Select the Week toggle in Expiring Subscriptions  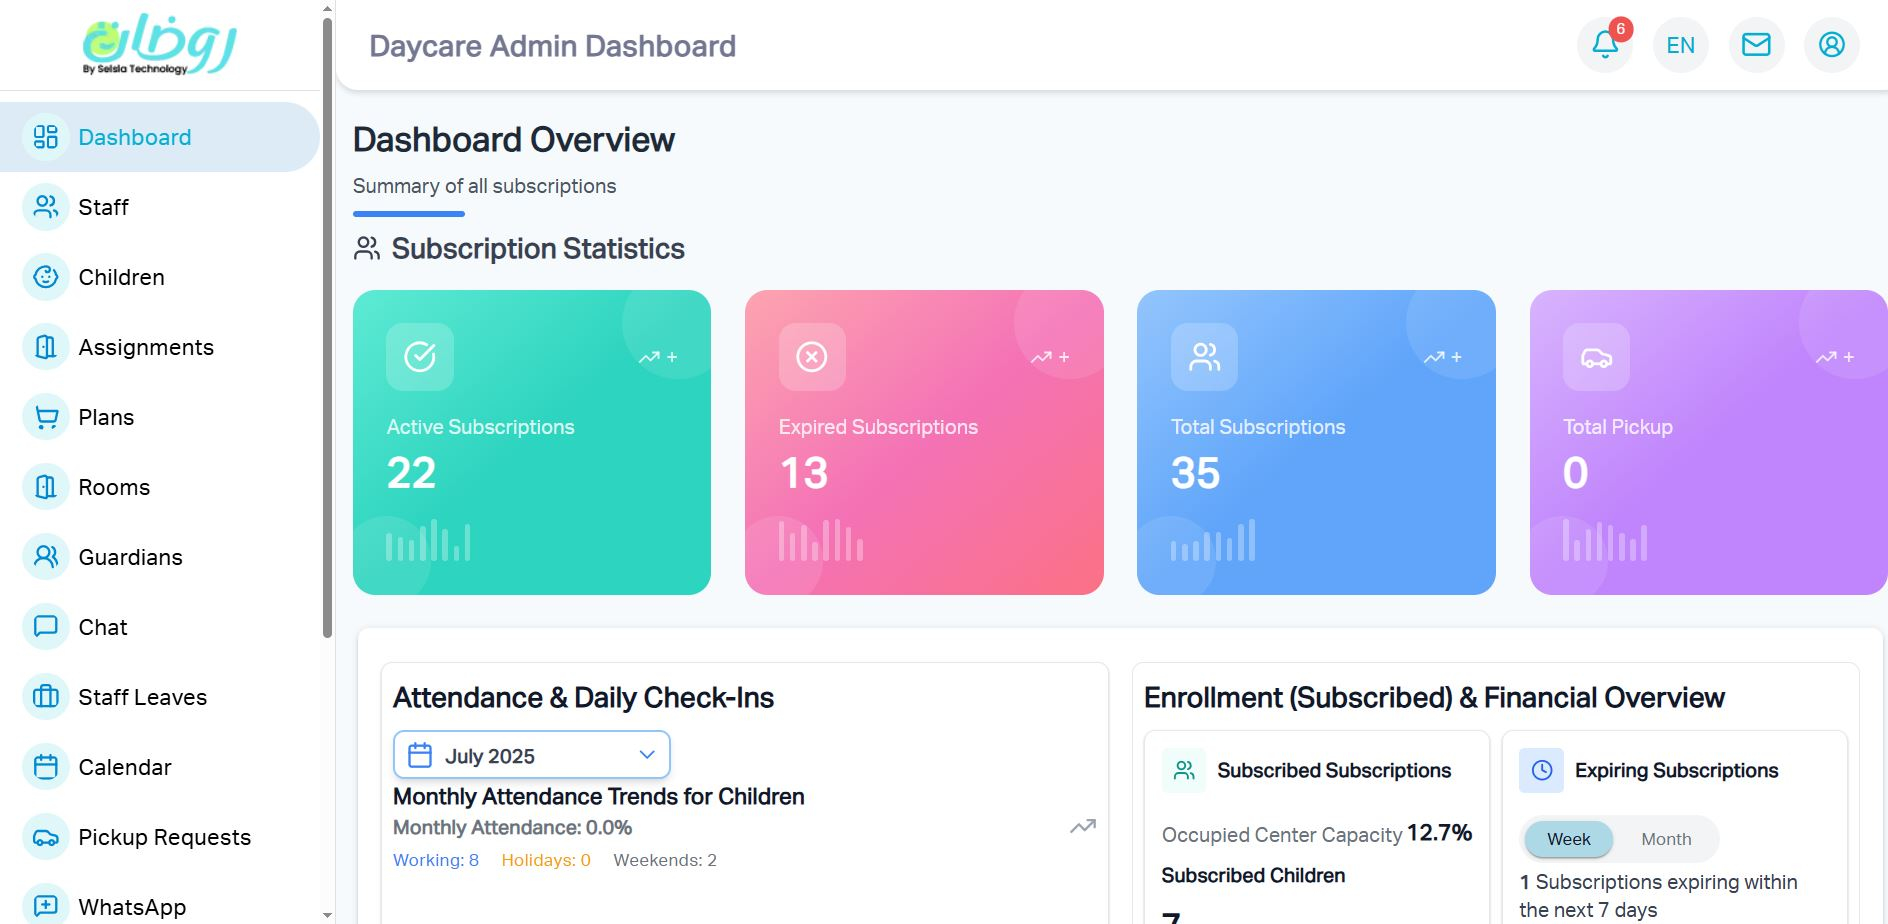tap(1567, 839)
